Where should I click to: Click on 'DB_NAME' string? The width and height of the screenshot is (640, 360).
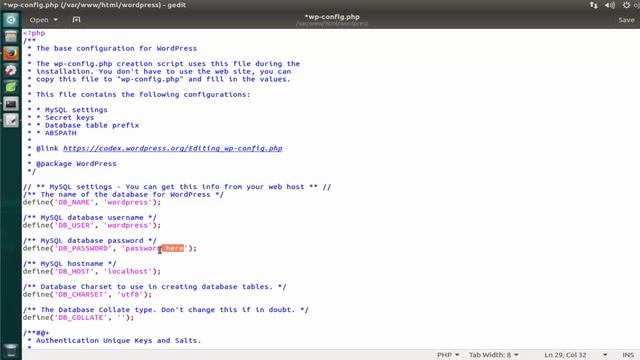point(74,202)
